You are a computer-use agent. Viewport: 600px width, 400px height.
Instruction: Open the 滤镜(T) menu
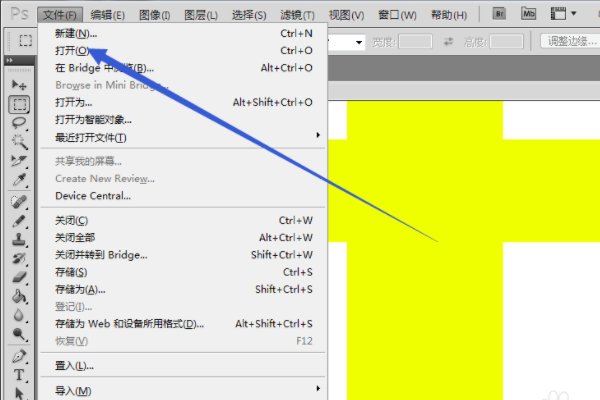point(297,15)
